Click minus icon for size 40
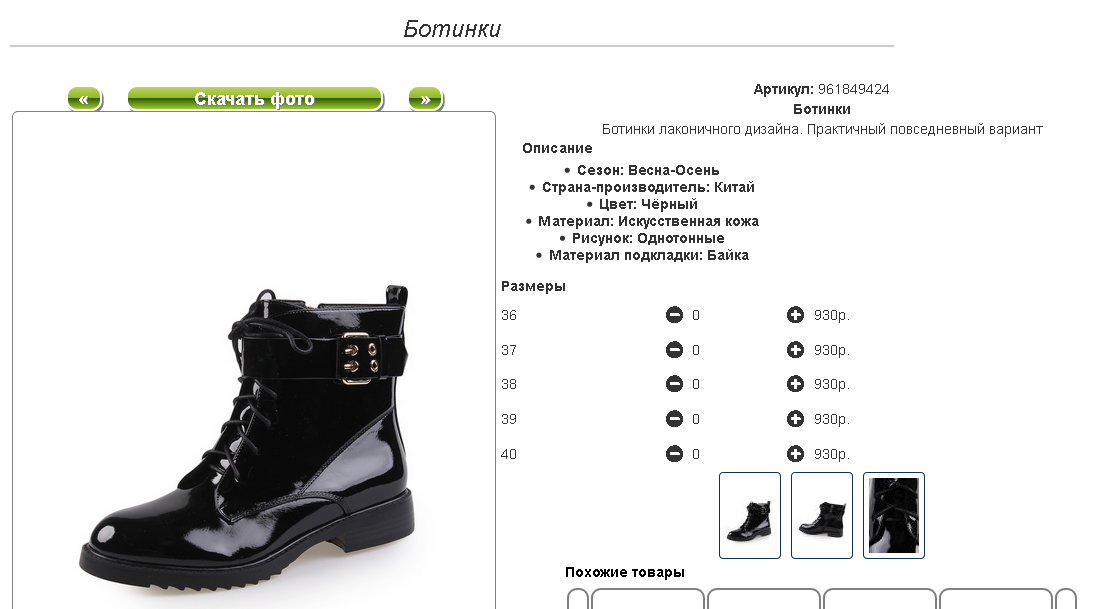The image size is (1095, 609). [x=674, y=454]
